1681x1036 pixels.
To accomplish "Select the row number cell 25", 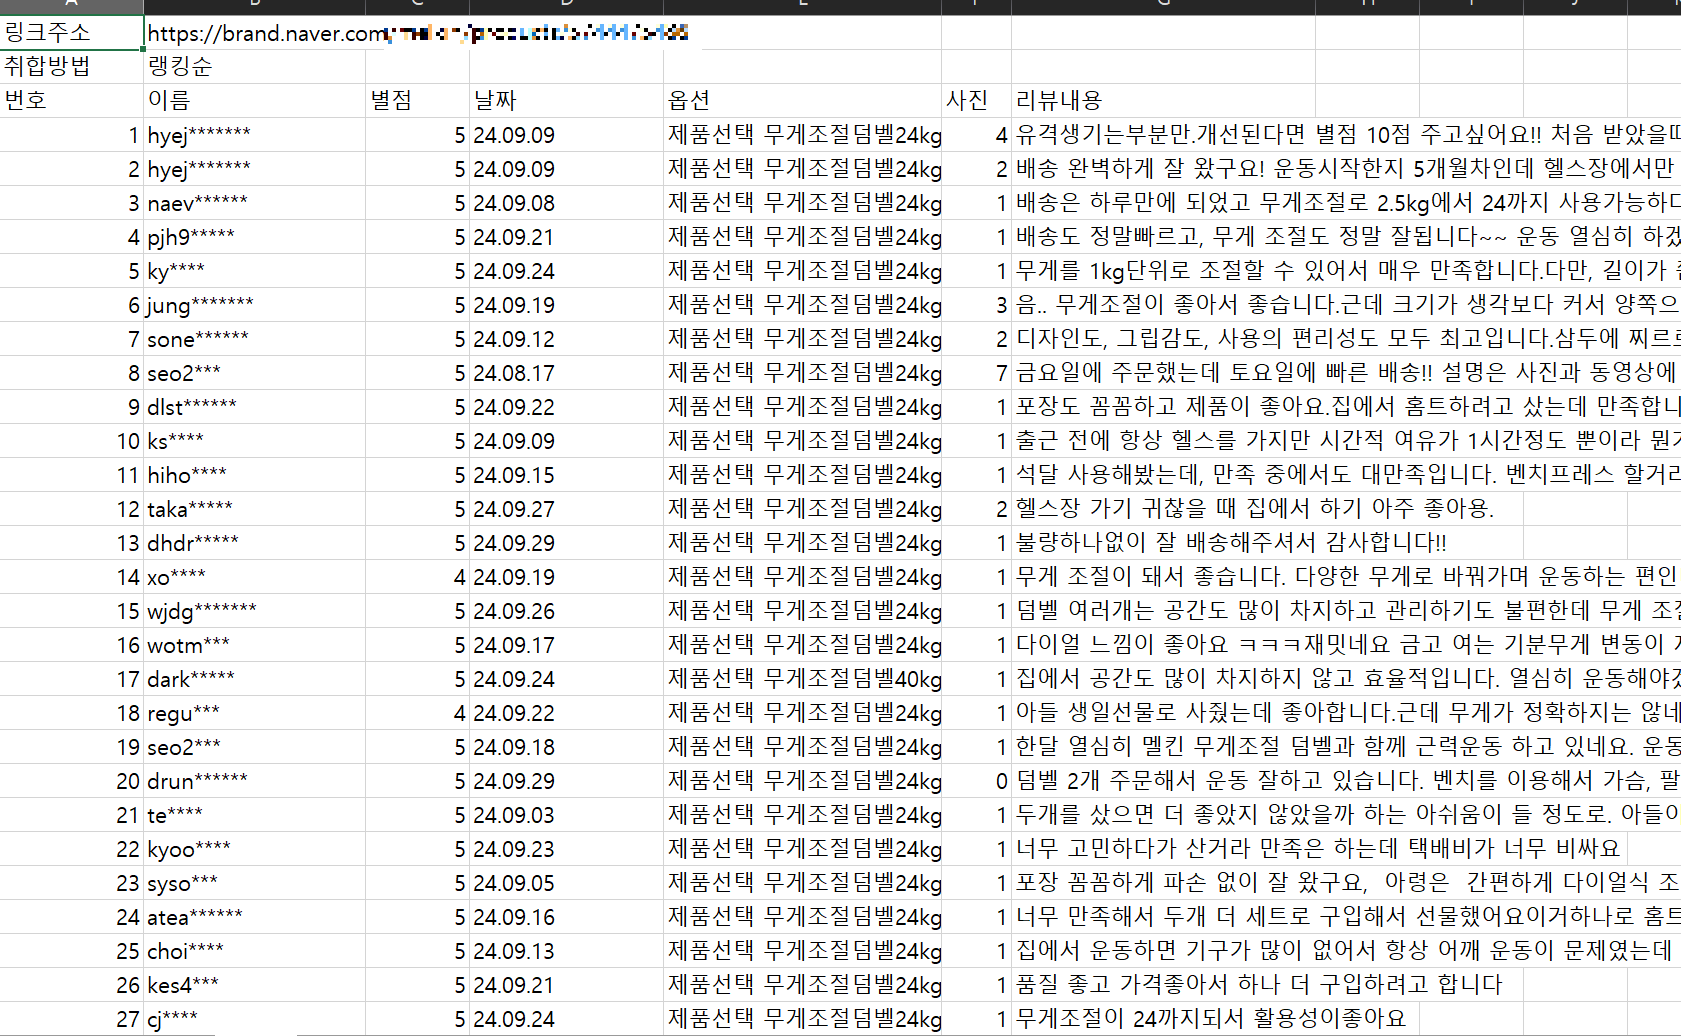I will [x=72, y=951].
